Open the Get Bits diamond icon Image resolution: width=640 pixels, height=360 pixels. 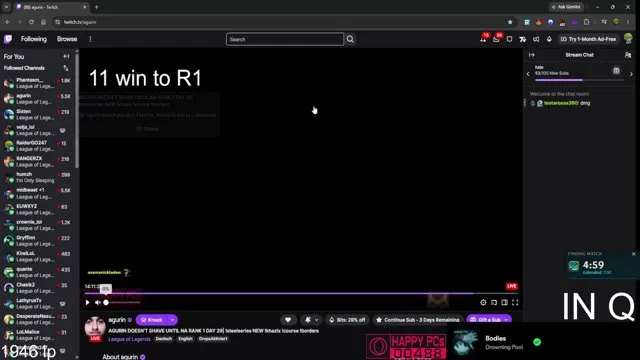pyautogui.click(x=549, y=39)
